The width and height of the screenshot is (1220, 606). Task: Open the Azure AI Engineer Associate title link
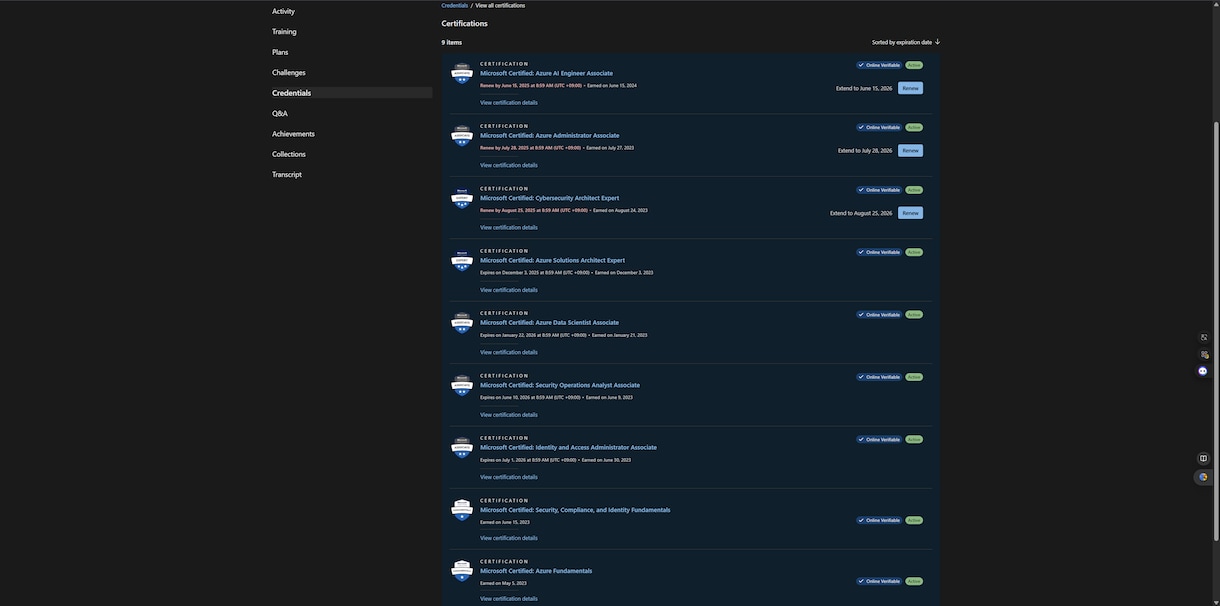546,73
